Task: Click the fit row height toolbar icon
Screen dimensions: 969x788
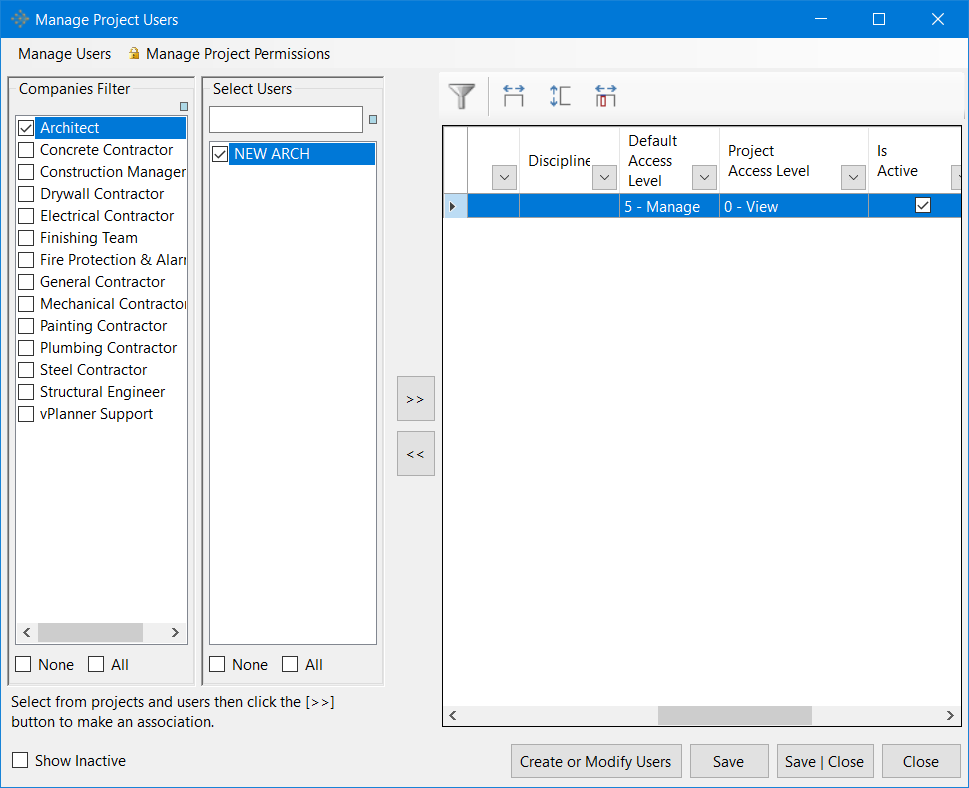Action: click(559, 96)
